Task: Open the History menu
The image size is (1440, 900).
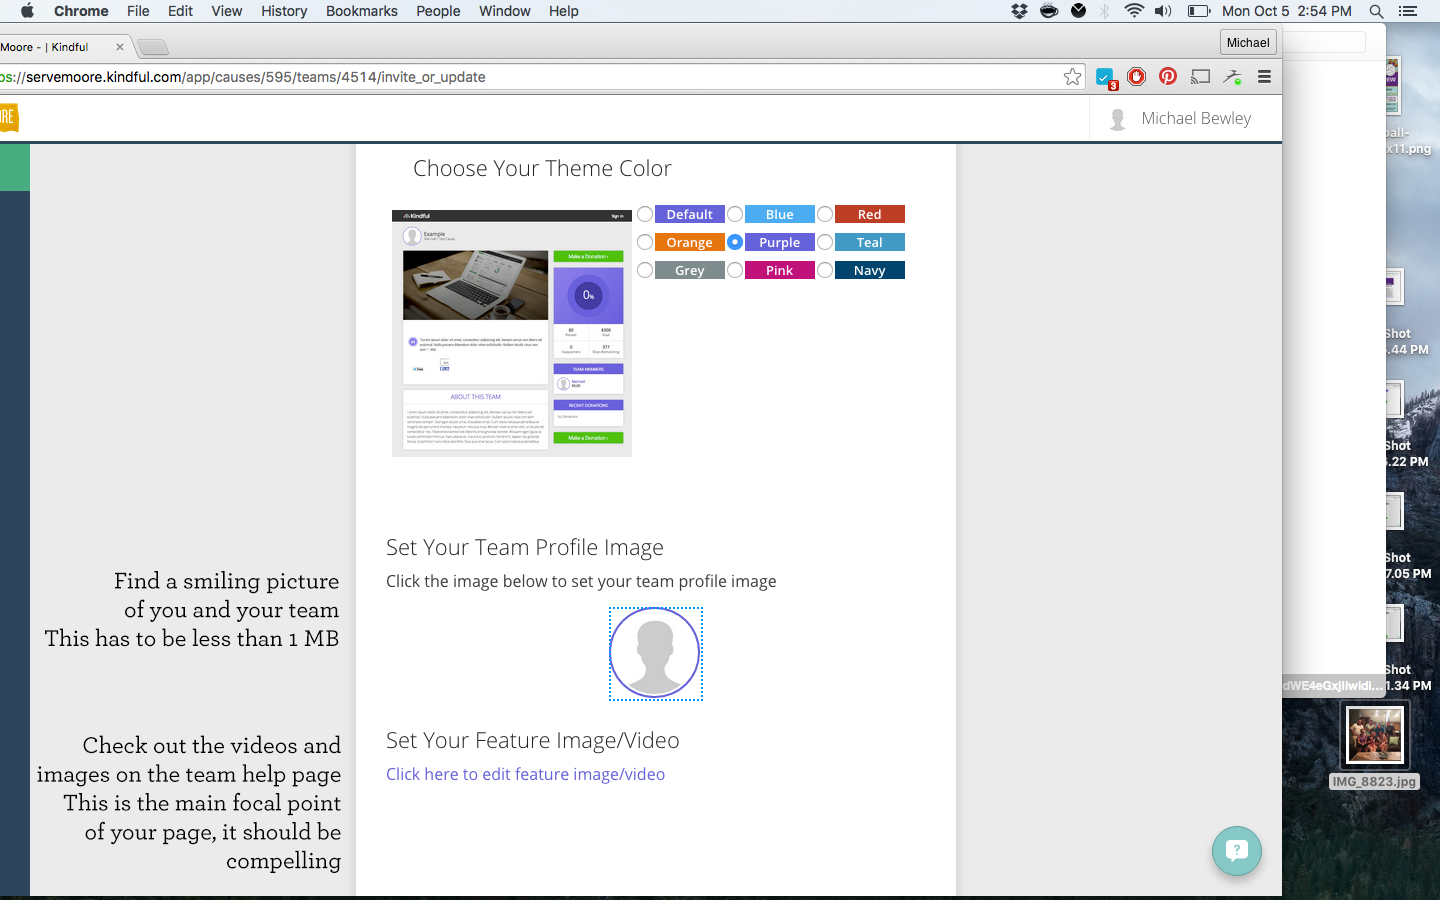Action: coord(284,11)
